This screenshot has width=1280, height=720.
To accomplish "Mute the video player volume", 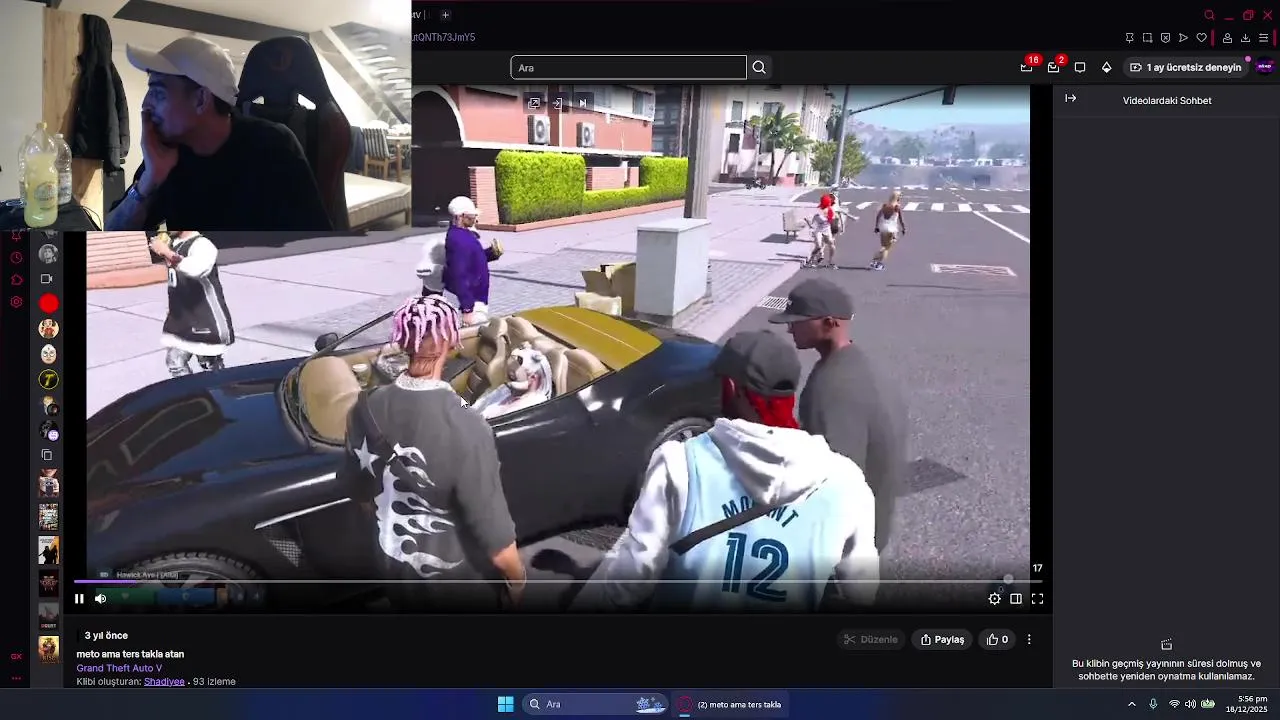I will tap(100, 599).
